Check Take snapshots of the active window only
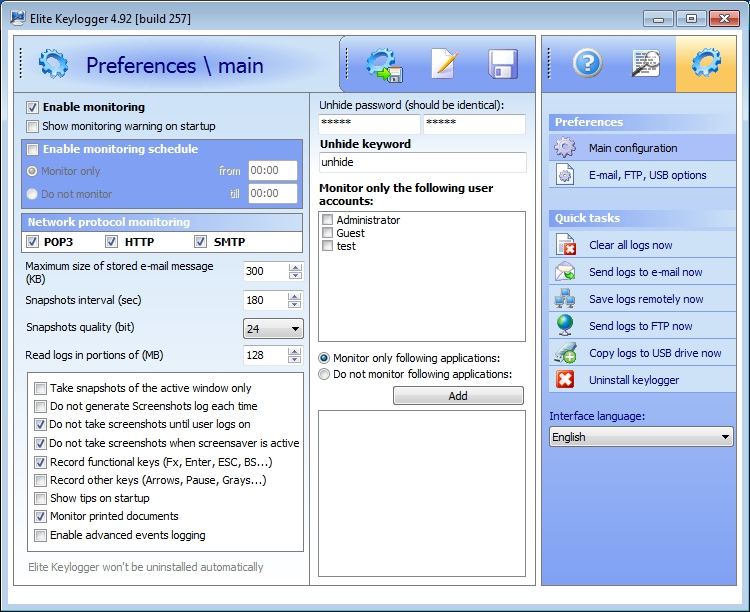 [41, 388]
